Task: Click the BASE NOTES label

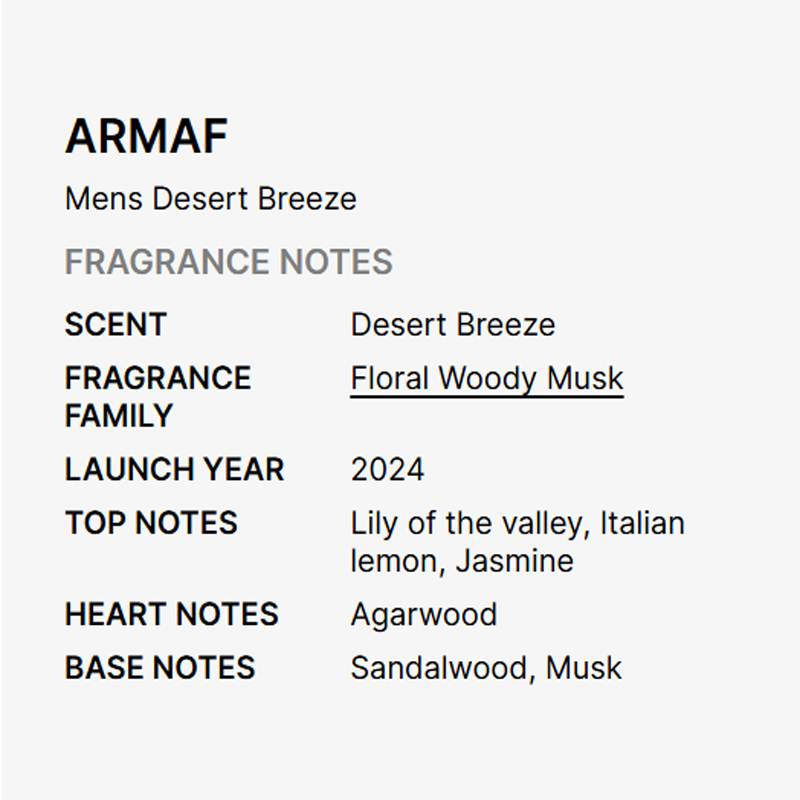Action: click(159, 667)
